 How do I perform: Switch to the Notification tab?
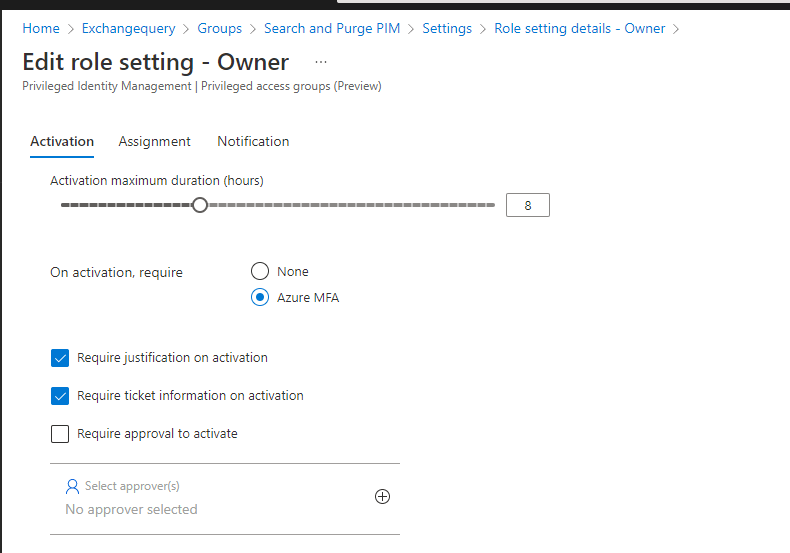coord(253,142)
